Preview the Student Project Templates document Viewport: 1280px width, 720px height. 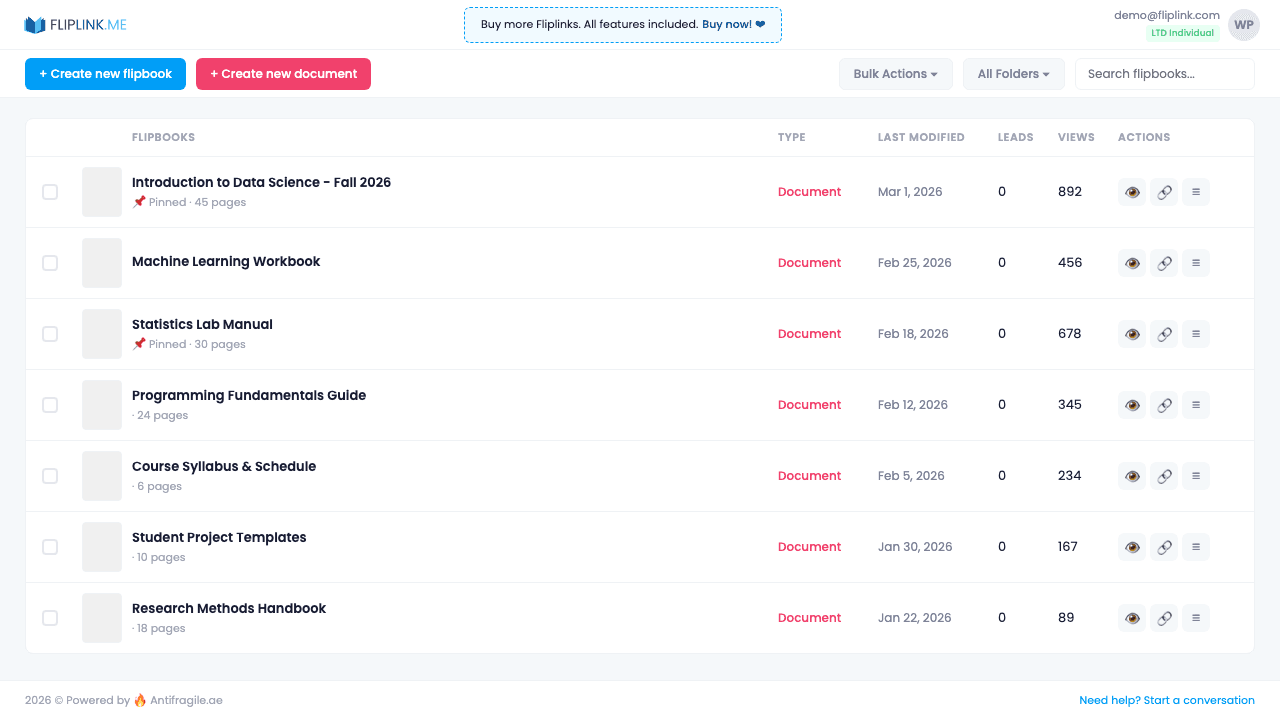tap(1131, 546)
